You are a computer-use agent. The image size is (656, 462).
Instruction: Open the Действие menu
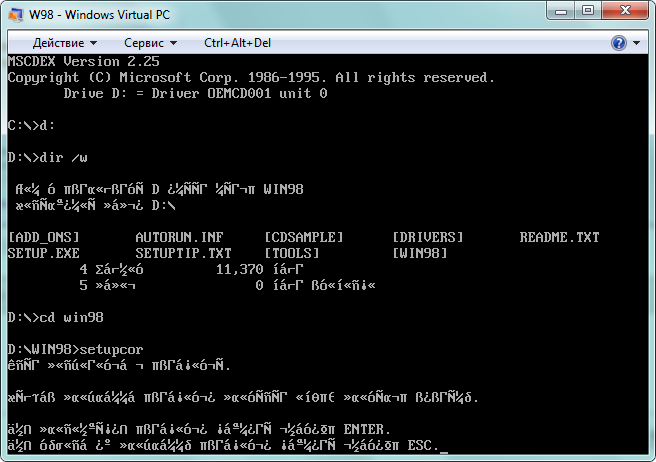click(65, 43)
